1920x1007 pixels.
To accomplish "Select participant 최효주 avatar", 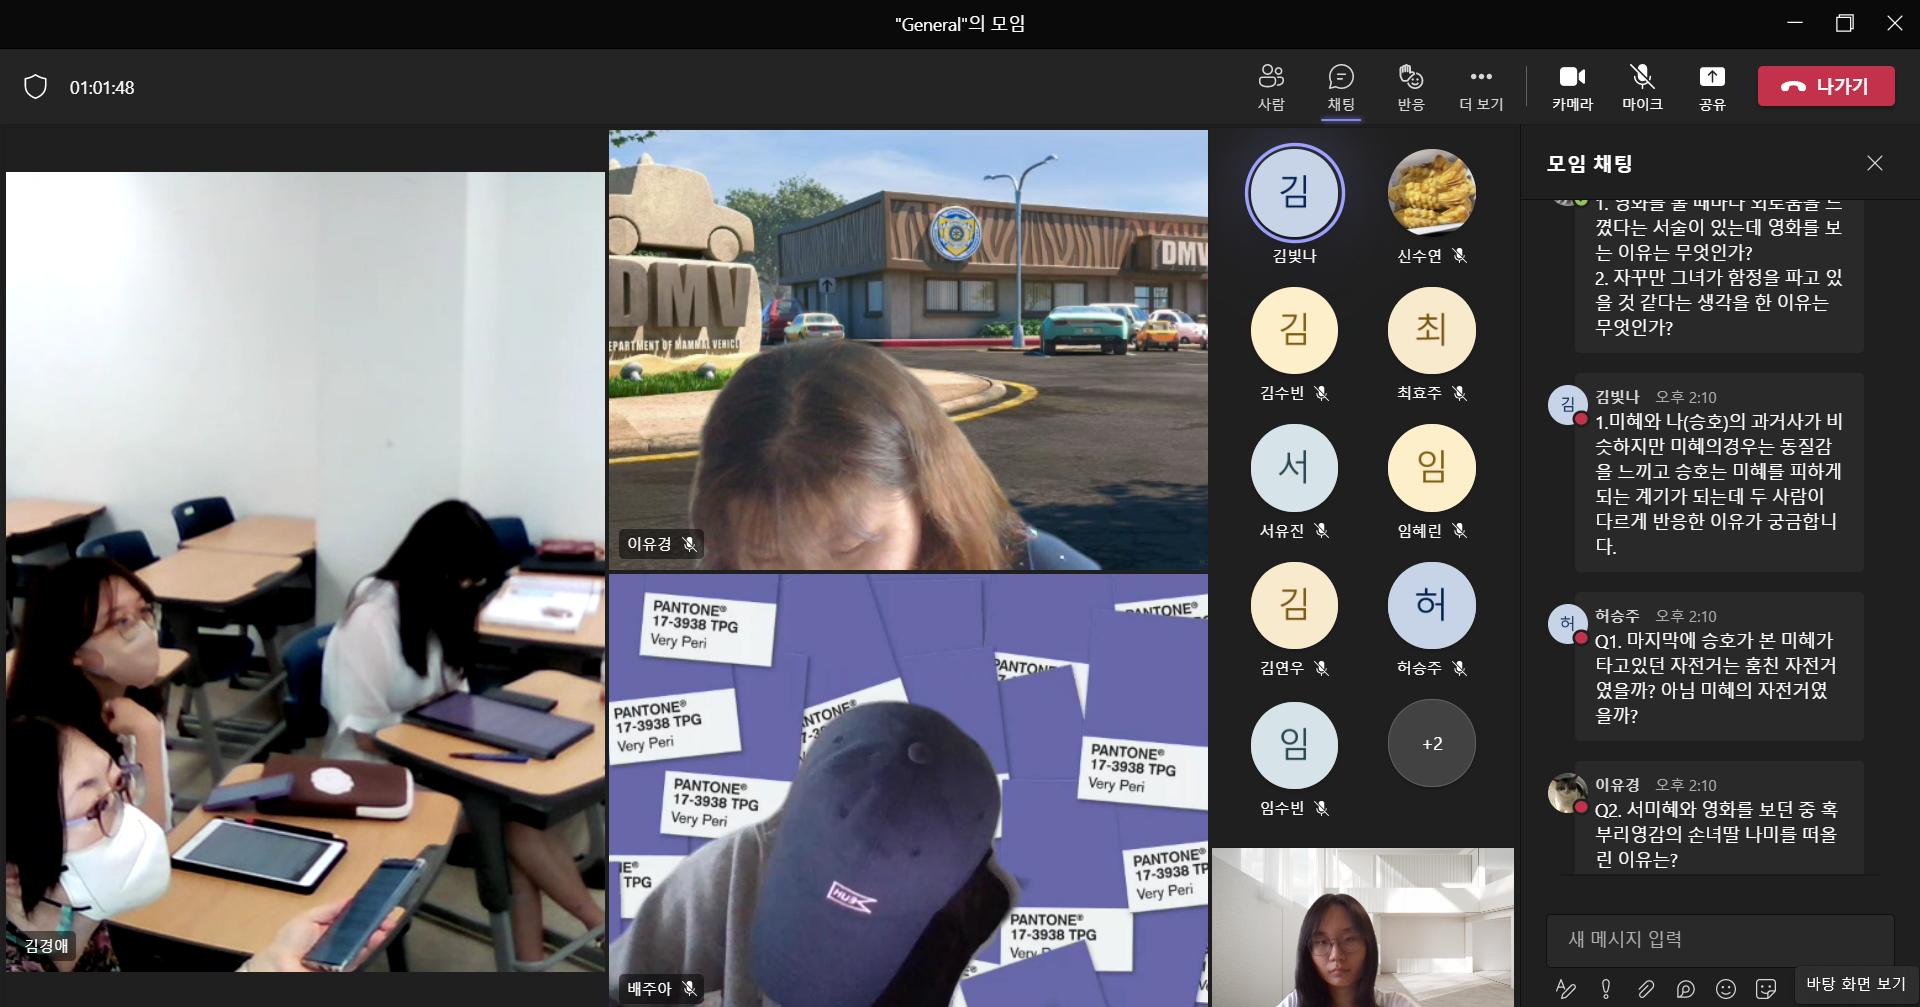I will 1432,330.
